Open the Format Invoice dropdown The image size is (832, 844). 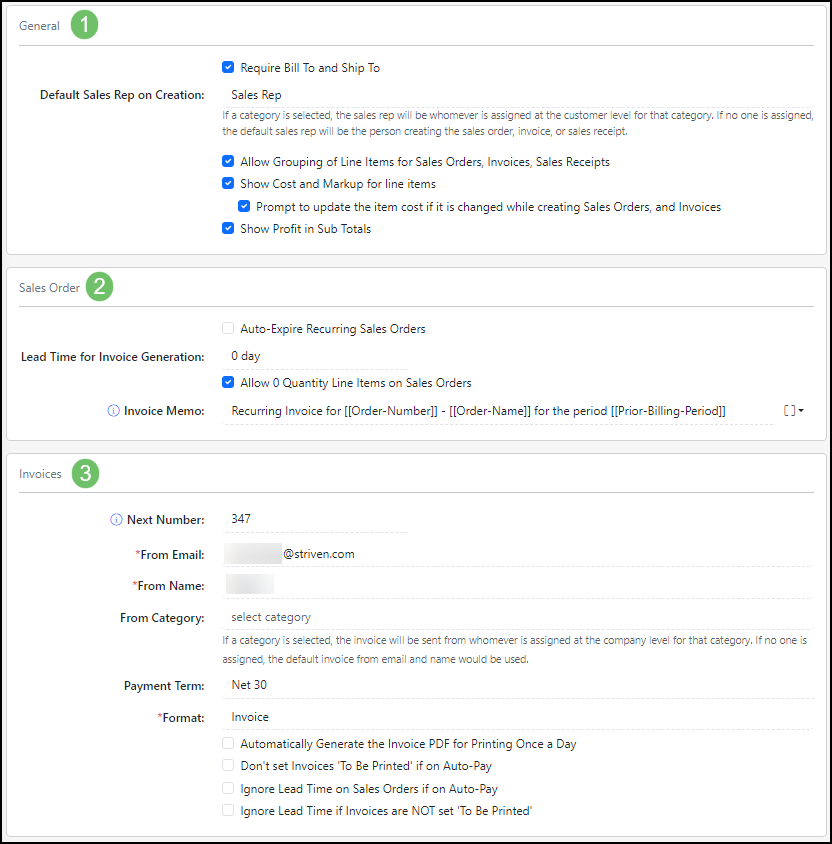point(517,717)
